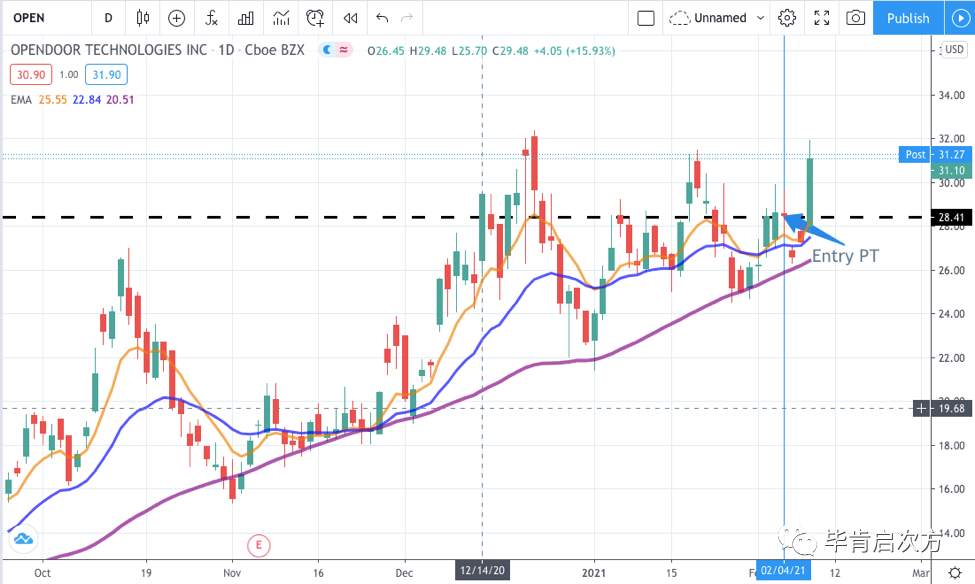This screenshot has height=584, width=975.
Task: Click the +4.05 (+15.93%) change value
Action: [575, 51]
